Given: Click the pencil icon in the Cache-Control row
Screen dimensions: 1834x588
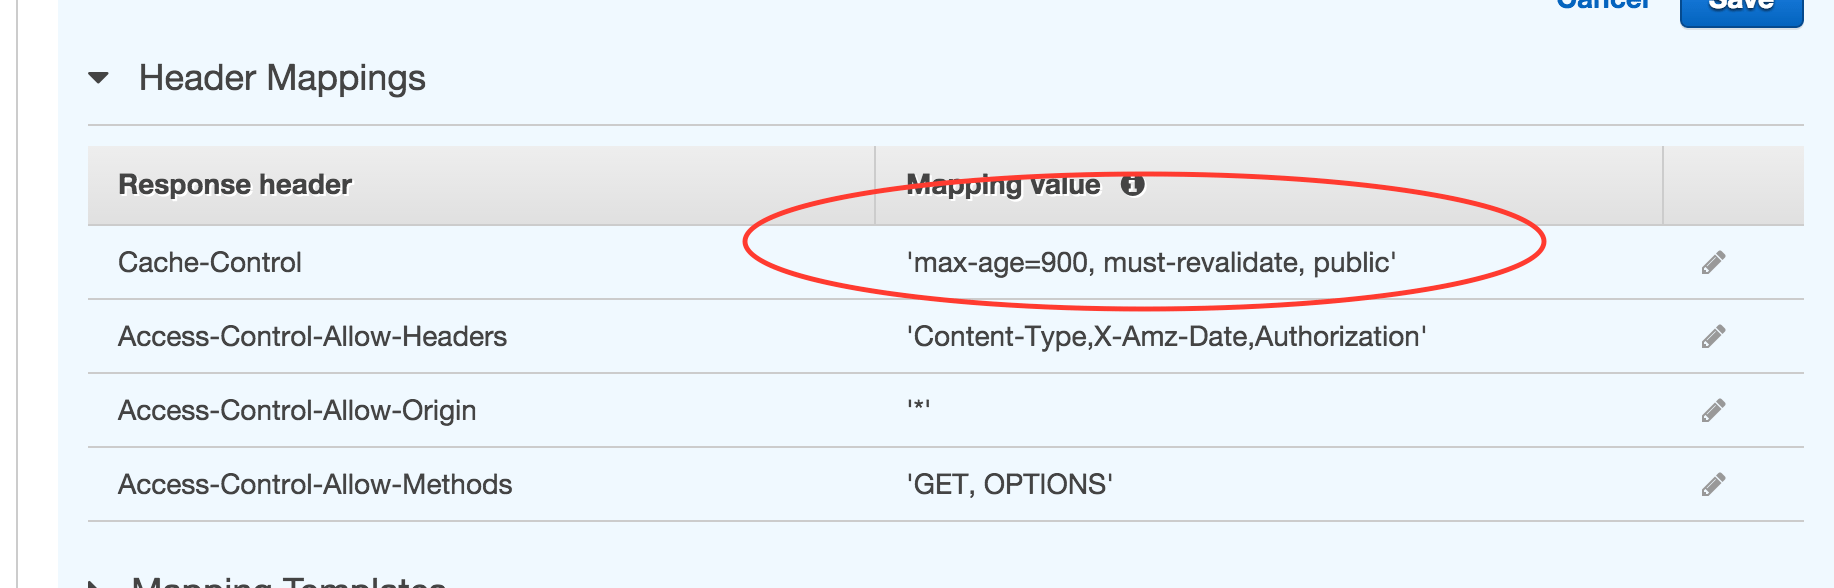Looking at the screenshot, I should pos(1712,263).
